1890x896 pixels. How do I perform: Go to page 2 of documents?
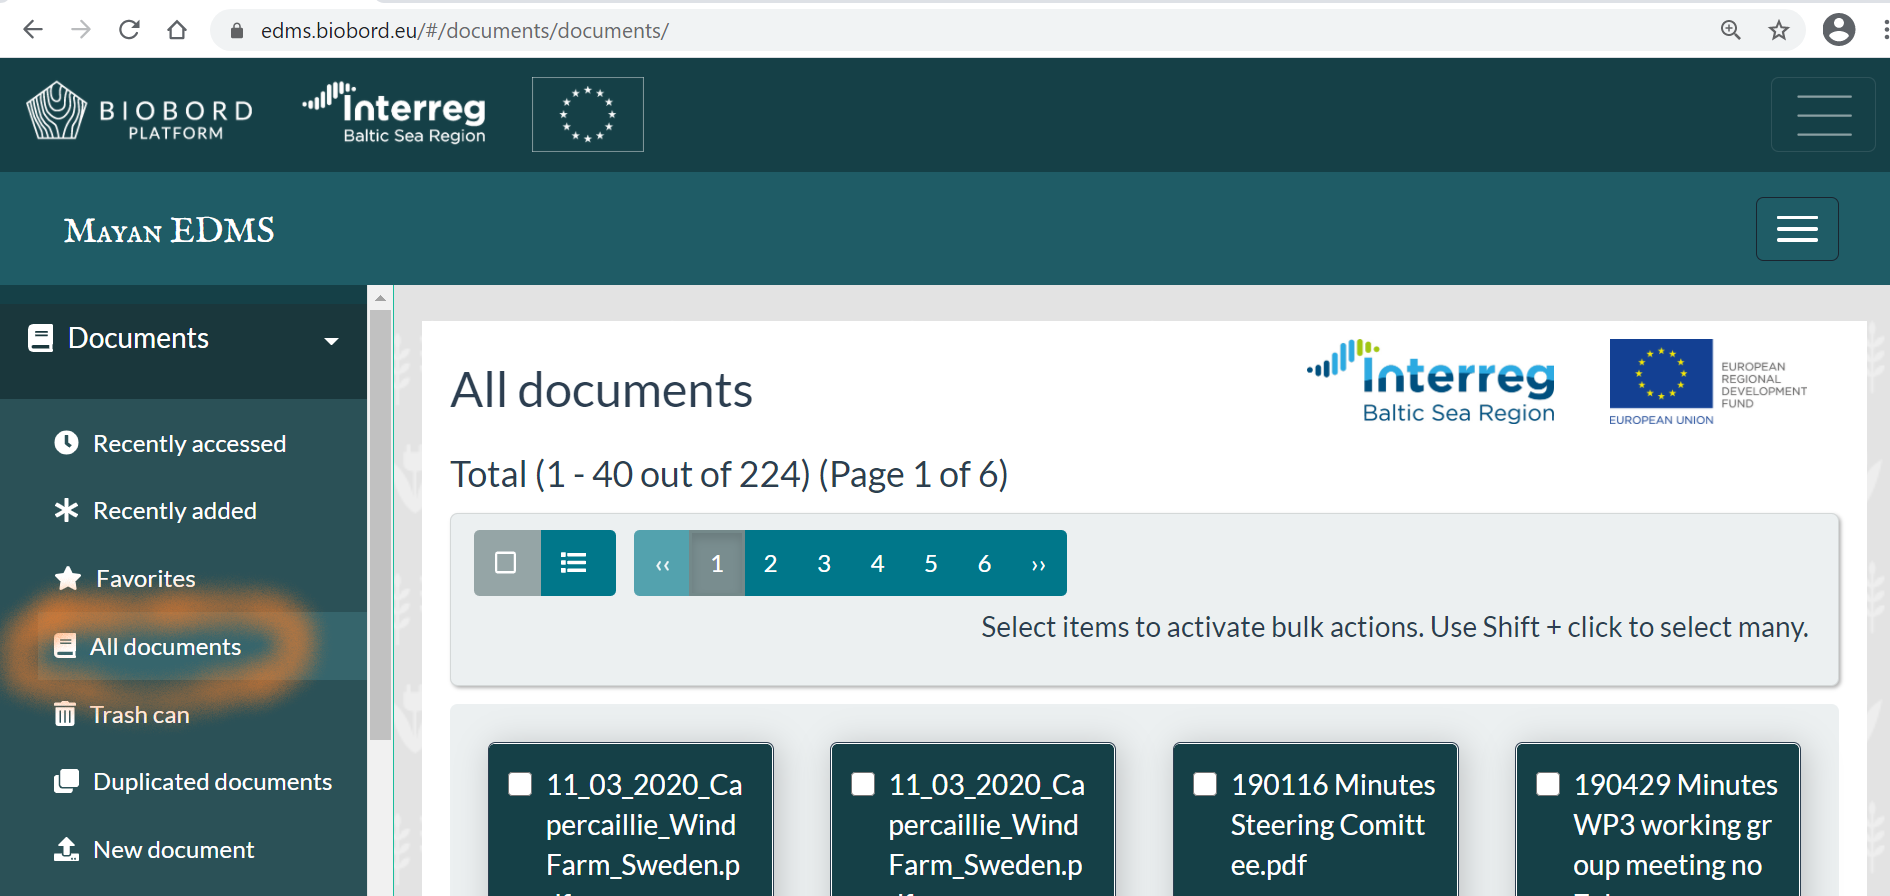771,563
